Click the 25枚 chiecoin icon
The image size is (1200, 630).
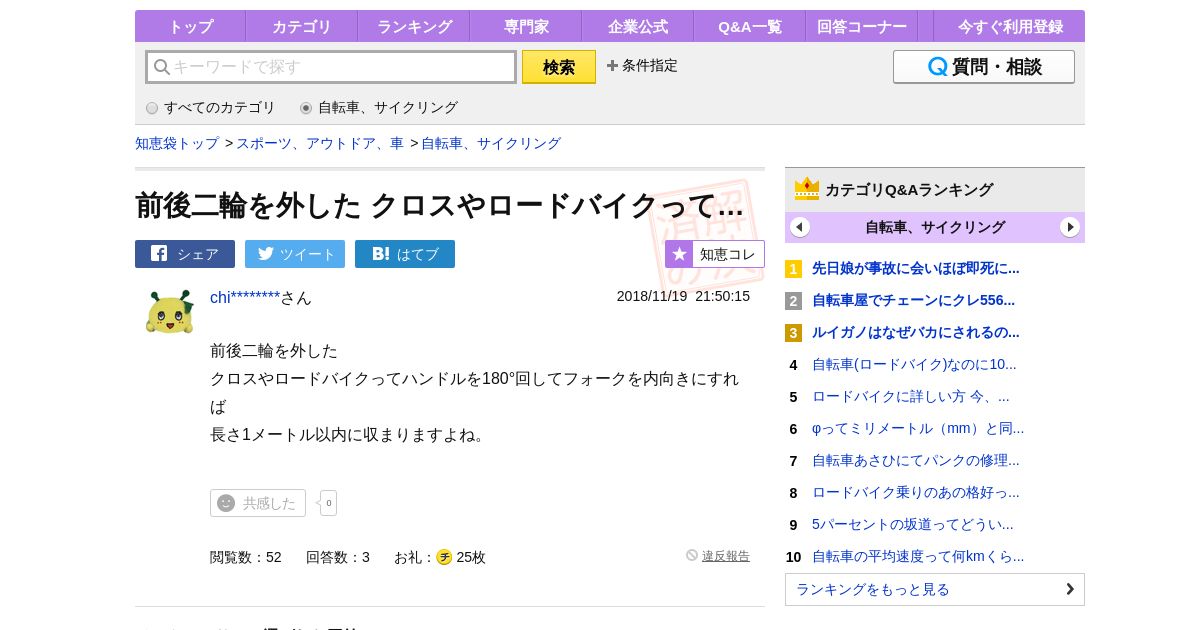pyautogui.click(x=444, y=557)
